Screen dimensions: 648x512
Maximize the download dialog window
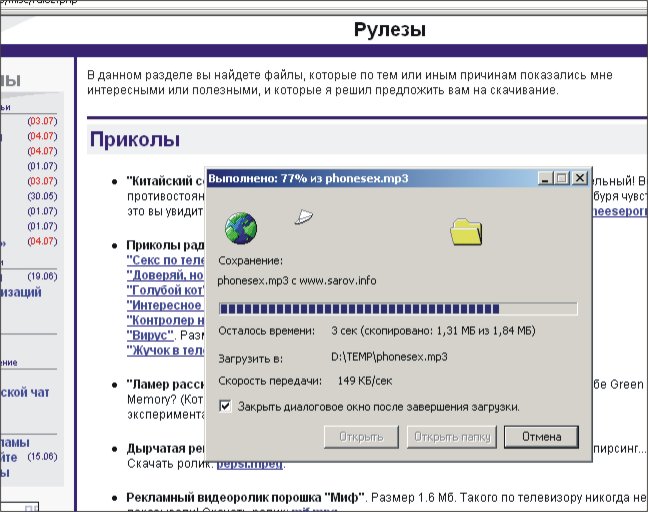coord(561,179)
